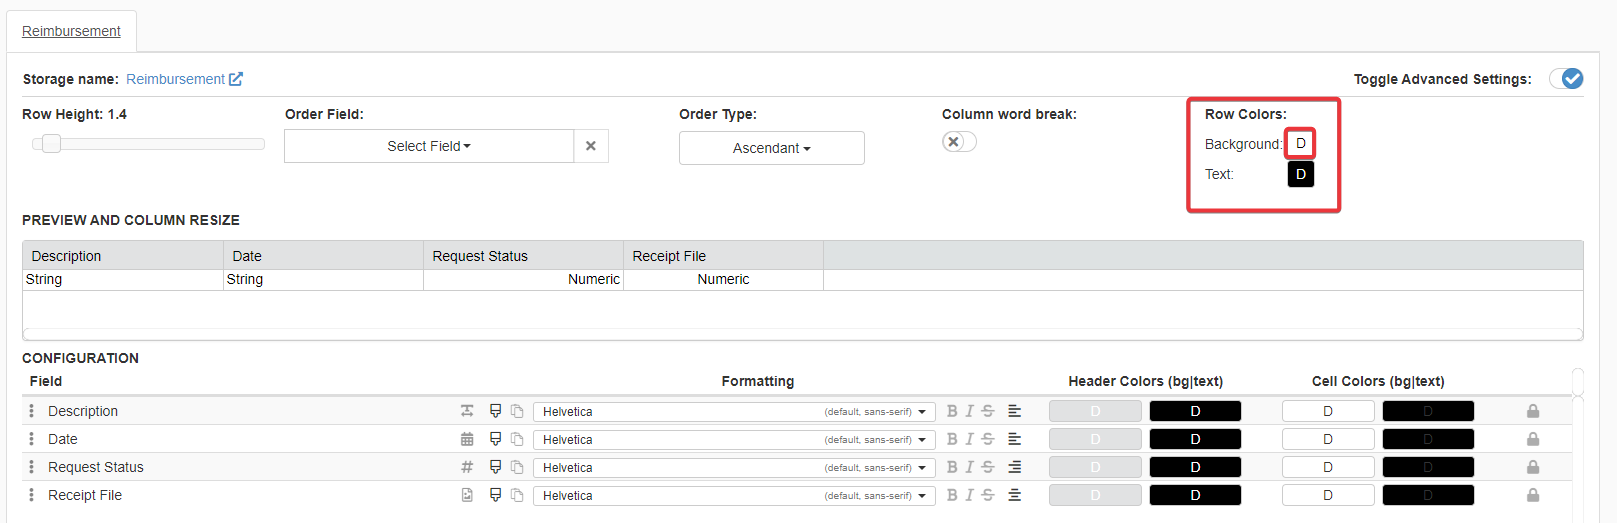Open the Order Field Select Field dropdown

tap(429, 146)
